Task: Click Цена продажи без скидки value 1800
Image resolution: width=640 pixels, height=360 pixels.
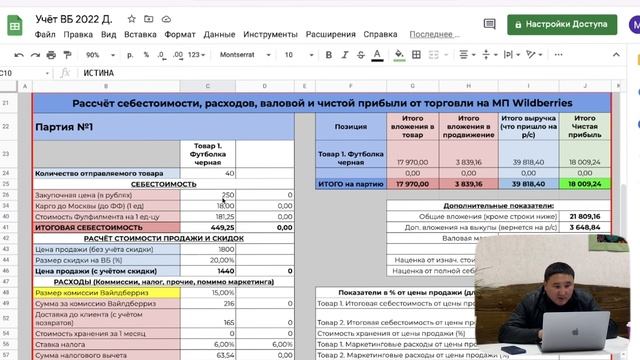Action: [x=207, y=249]
